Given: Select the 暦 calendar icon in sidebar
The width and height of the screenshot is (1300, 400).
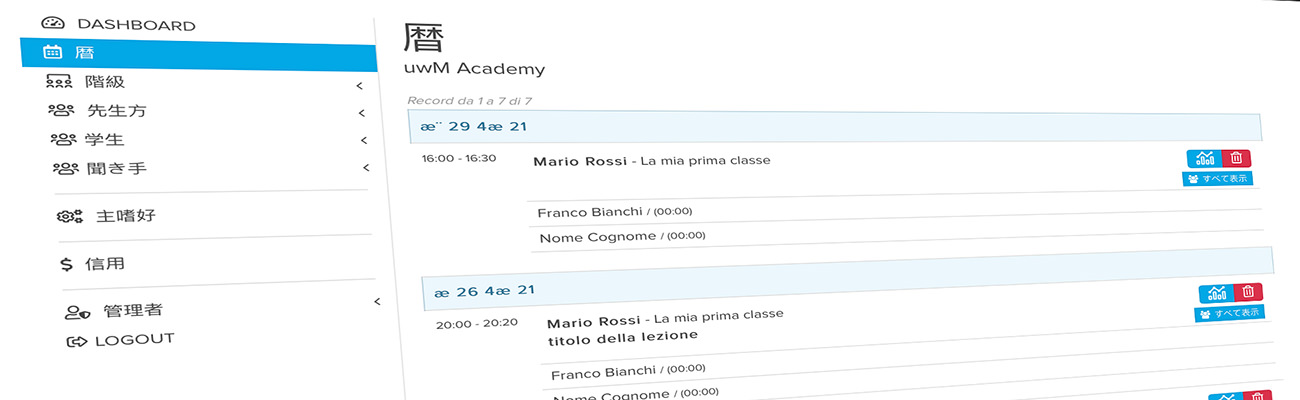Looking at the screenshot, I should pos(54,52).
